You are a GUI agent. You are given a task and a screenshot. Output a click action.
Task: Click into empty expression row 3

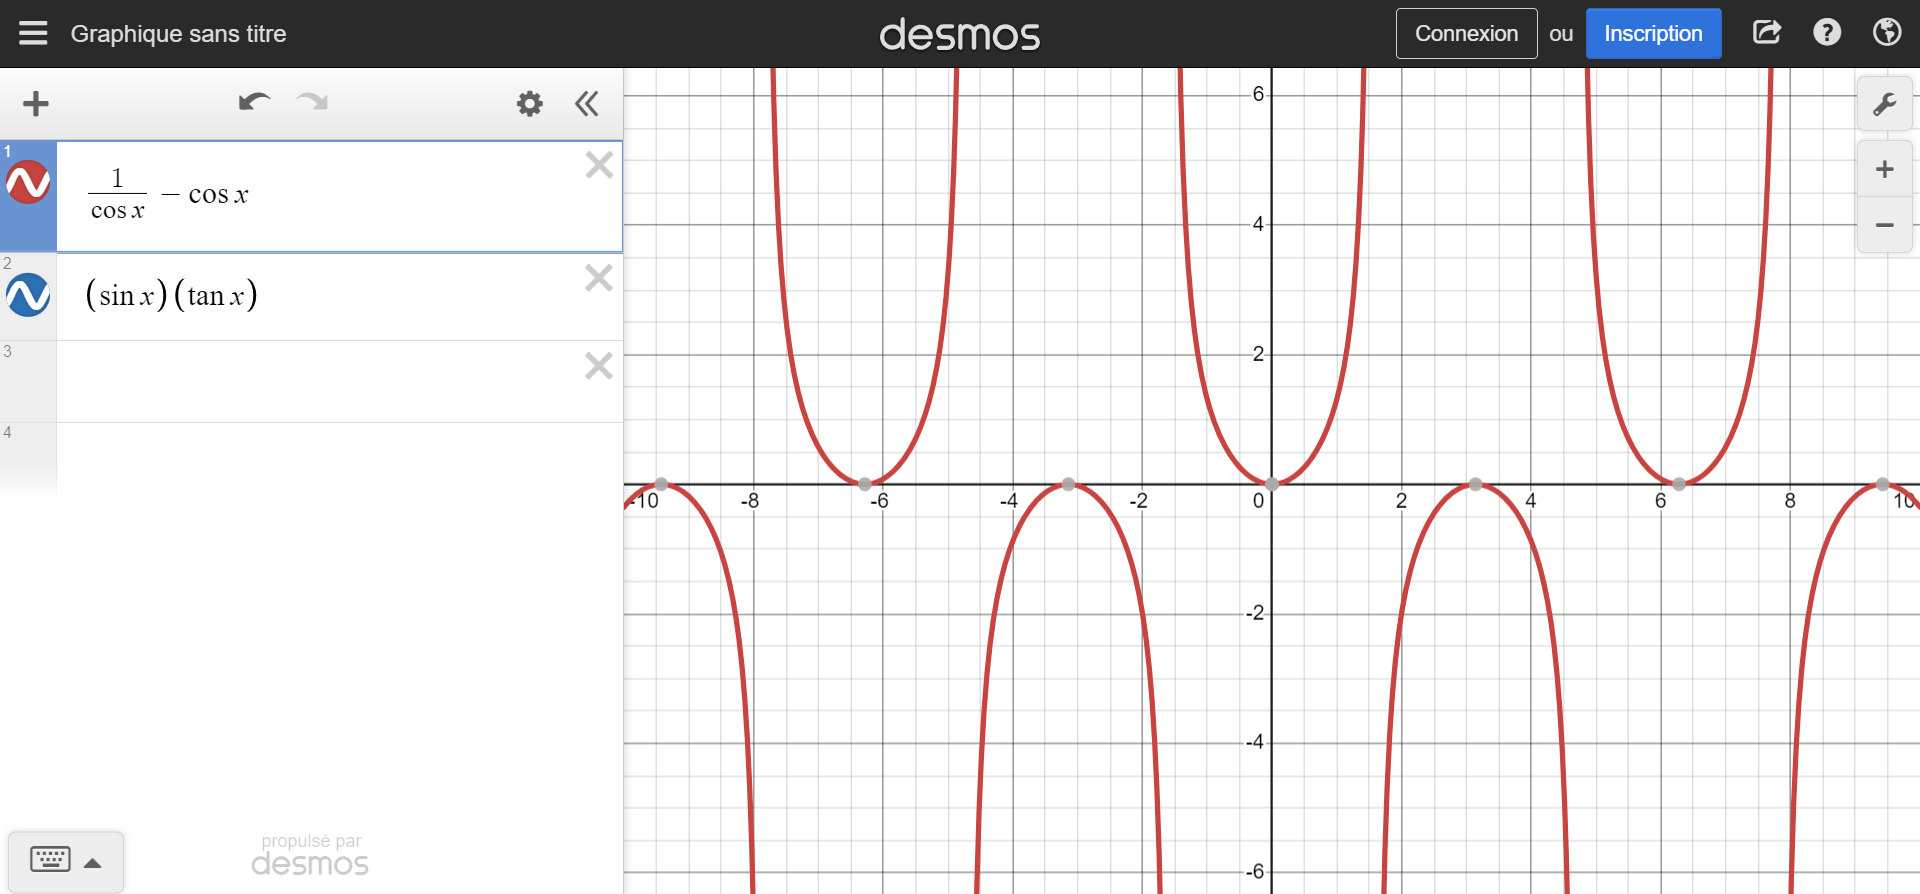(x=320, y=381)
